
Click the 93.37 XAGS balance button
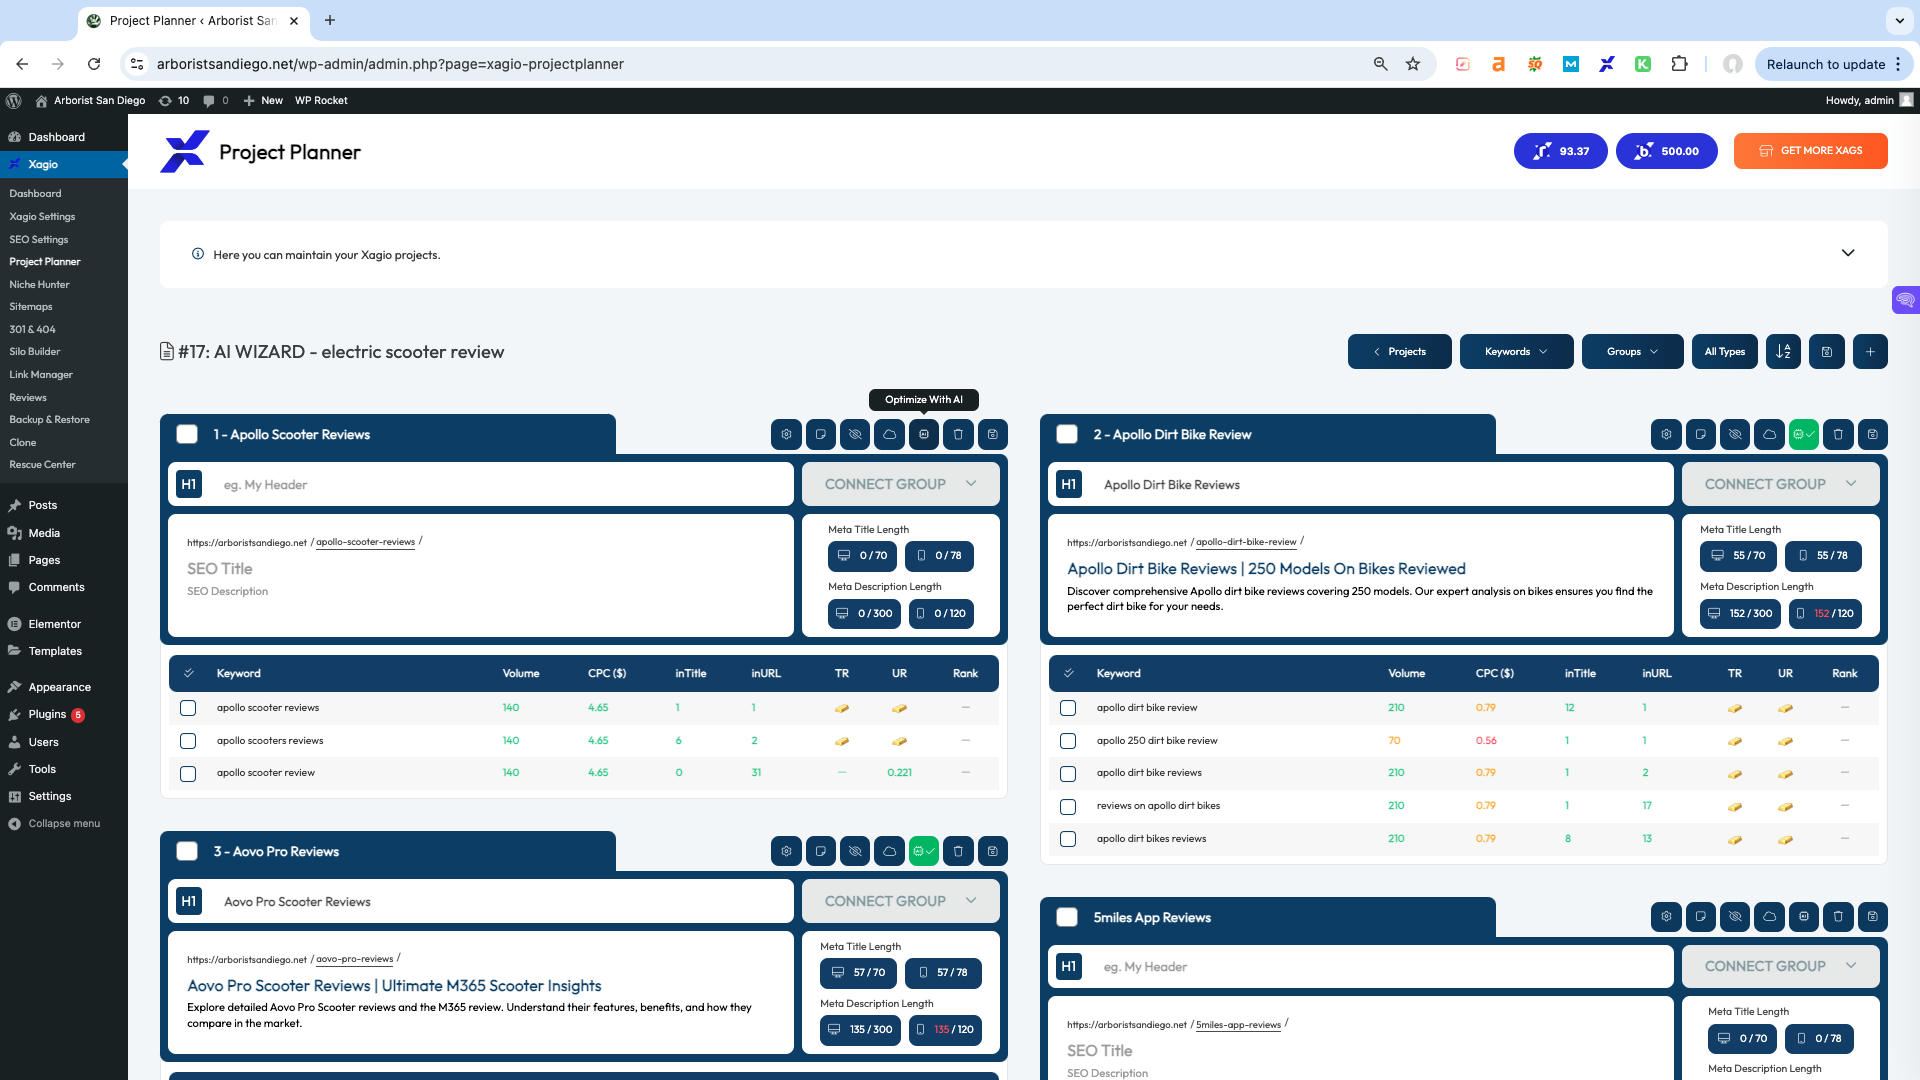pos(1560,151)
